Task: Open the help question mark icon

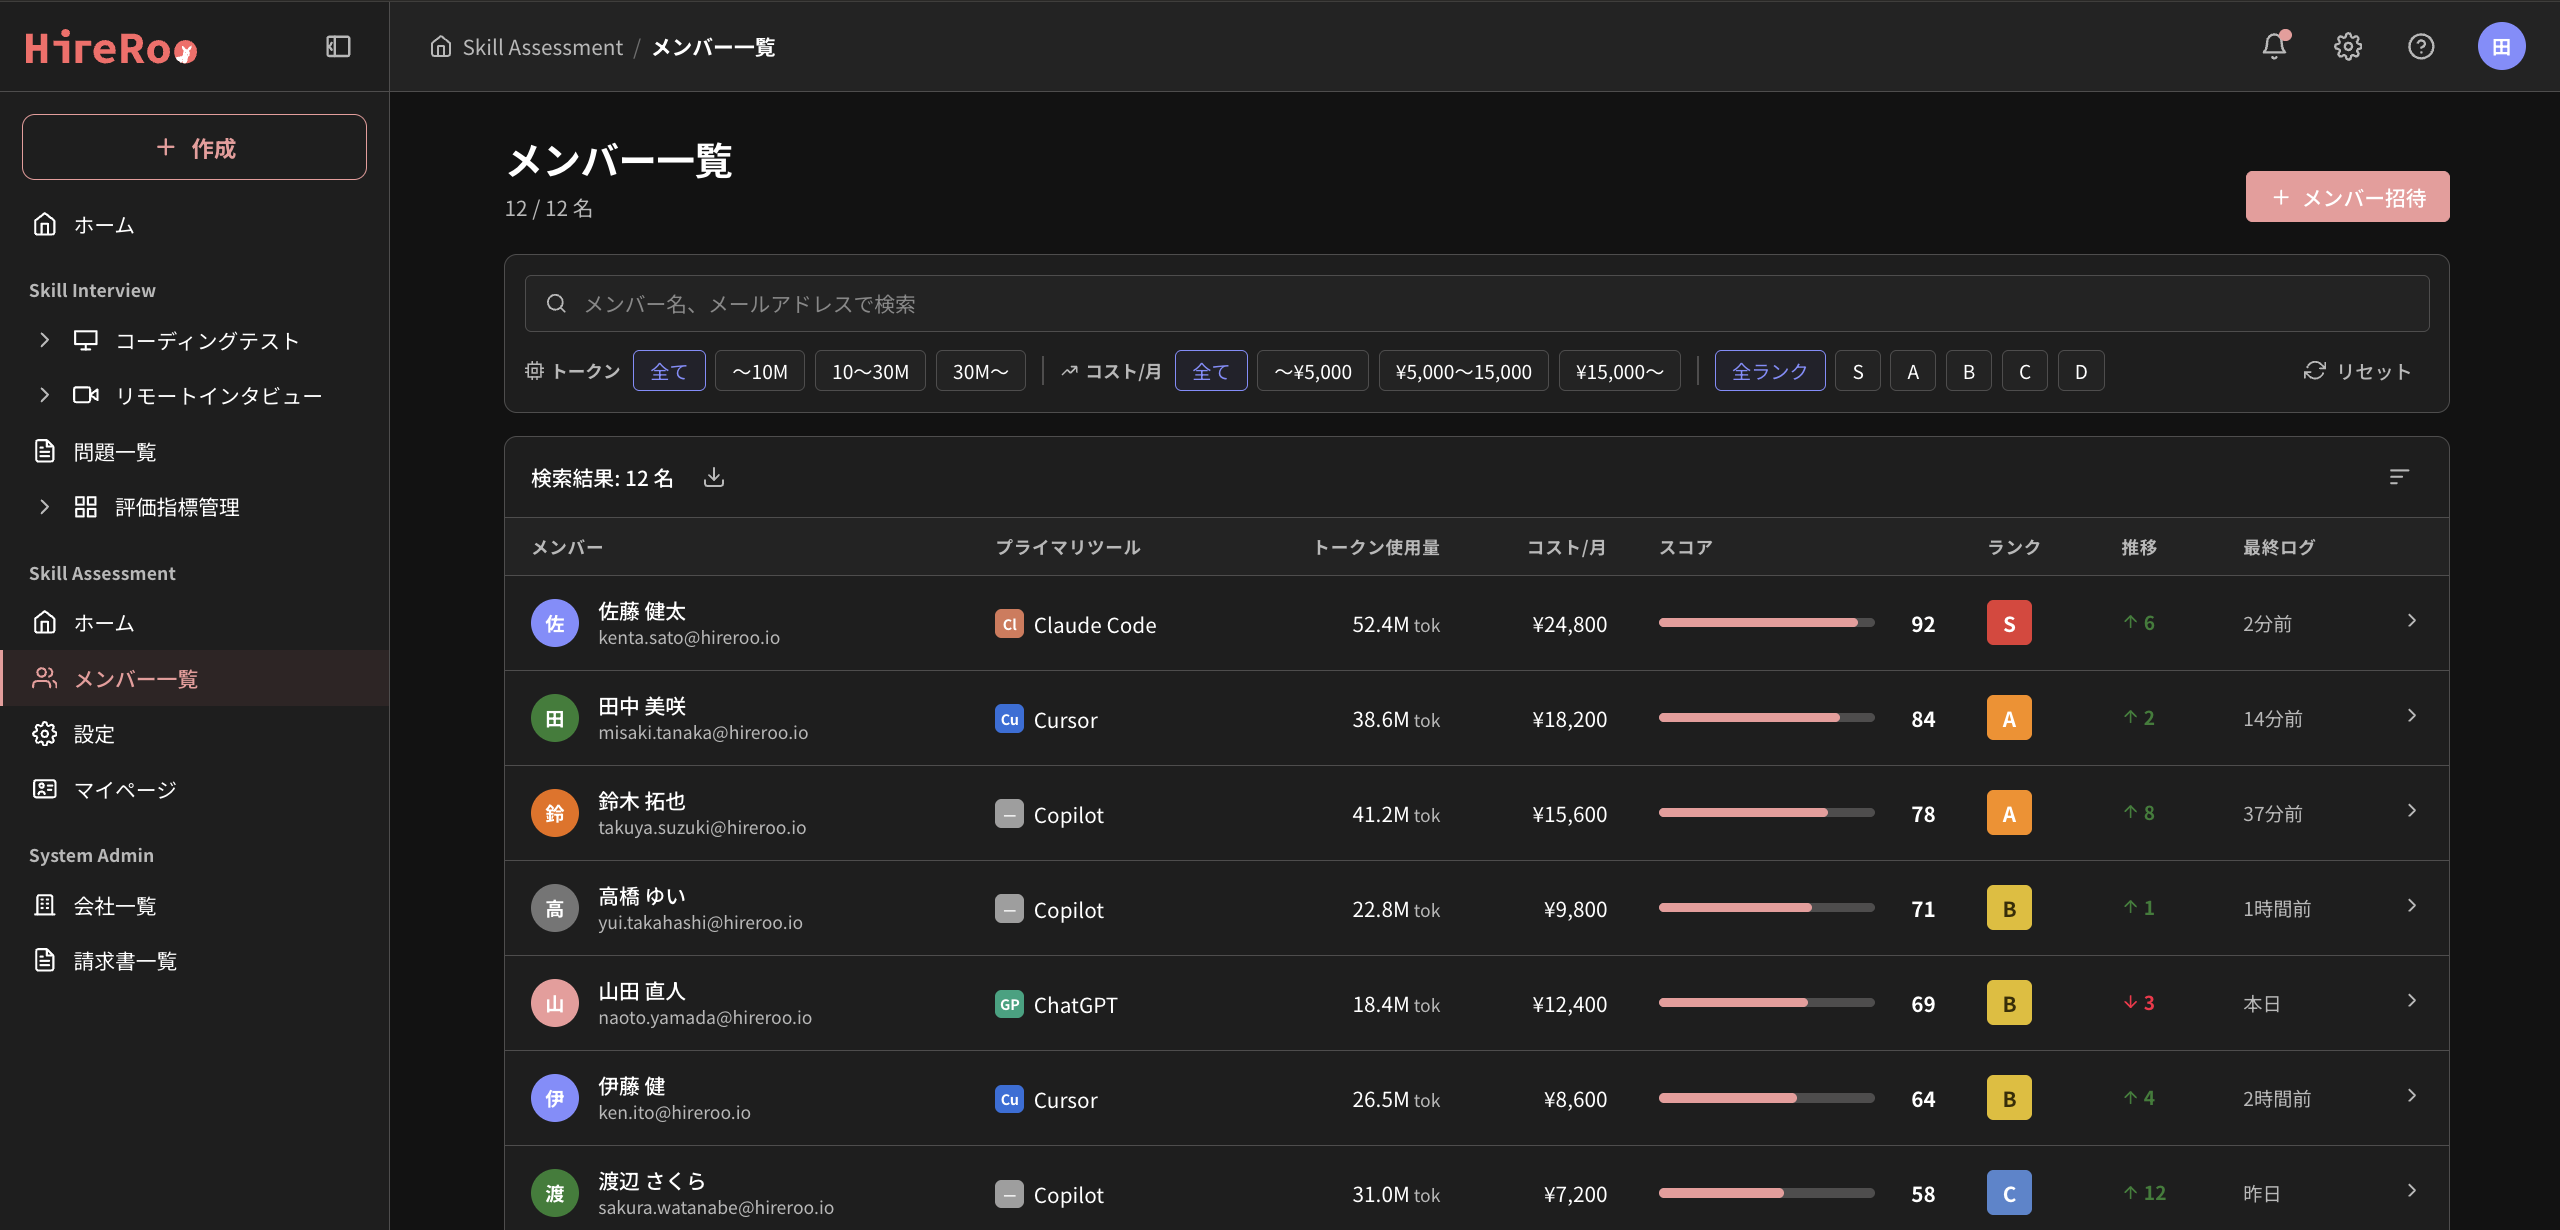Action: tap(2421, 47)
